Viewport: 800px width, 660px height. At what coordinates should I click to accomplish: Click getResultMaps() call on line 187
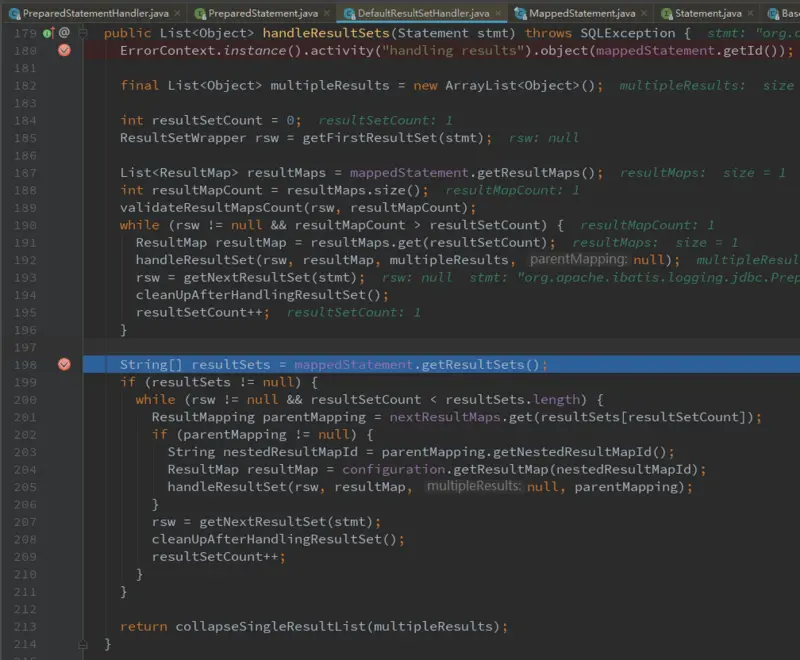[x=536, y=173]
